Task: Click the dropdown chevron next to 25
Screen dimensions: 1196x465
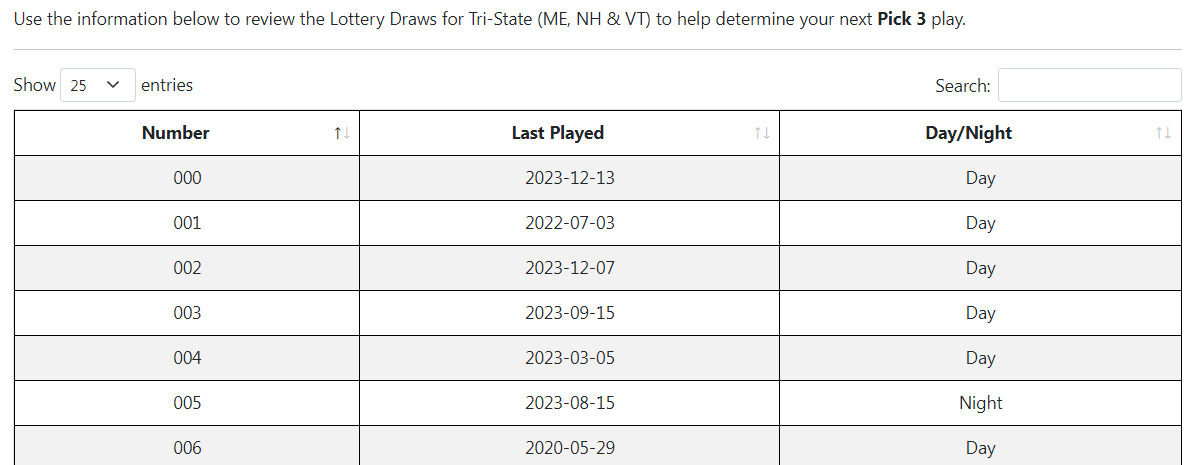Action: tap(114, 85)
